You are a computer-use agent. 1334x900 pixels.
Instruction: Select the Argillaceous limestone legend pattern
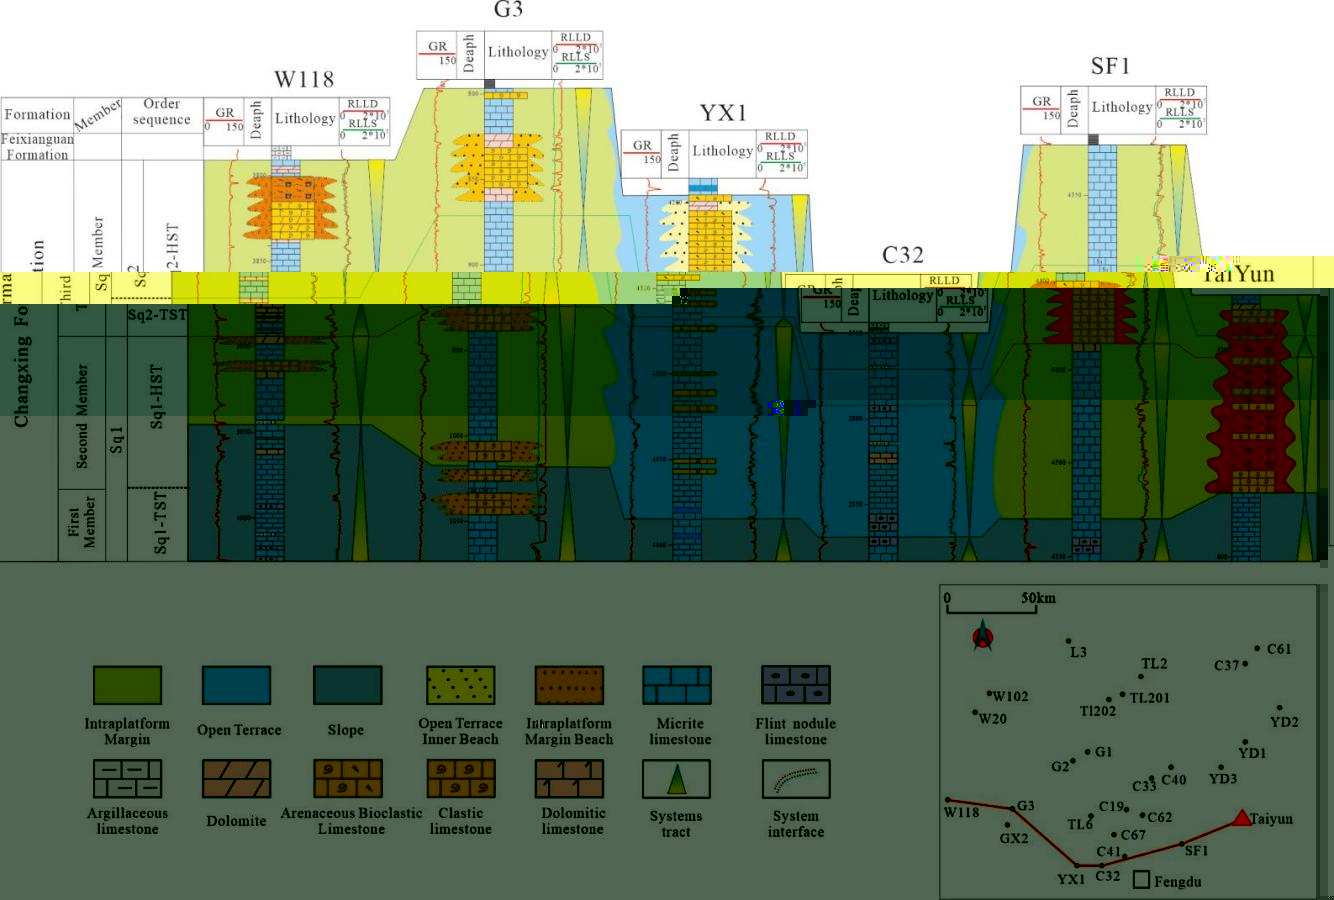pyautogui.click(x=127, y=779)
